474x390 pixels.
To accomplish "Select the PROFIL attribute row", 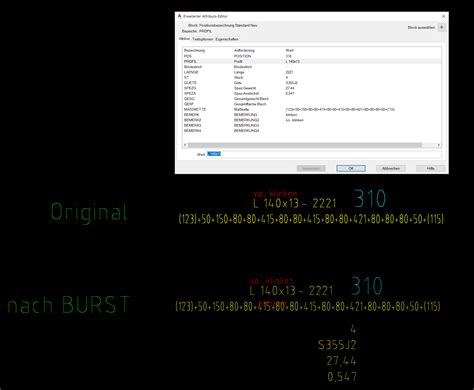I will (312, 61).
